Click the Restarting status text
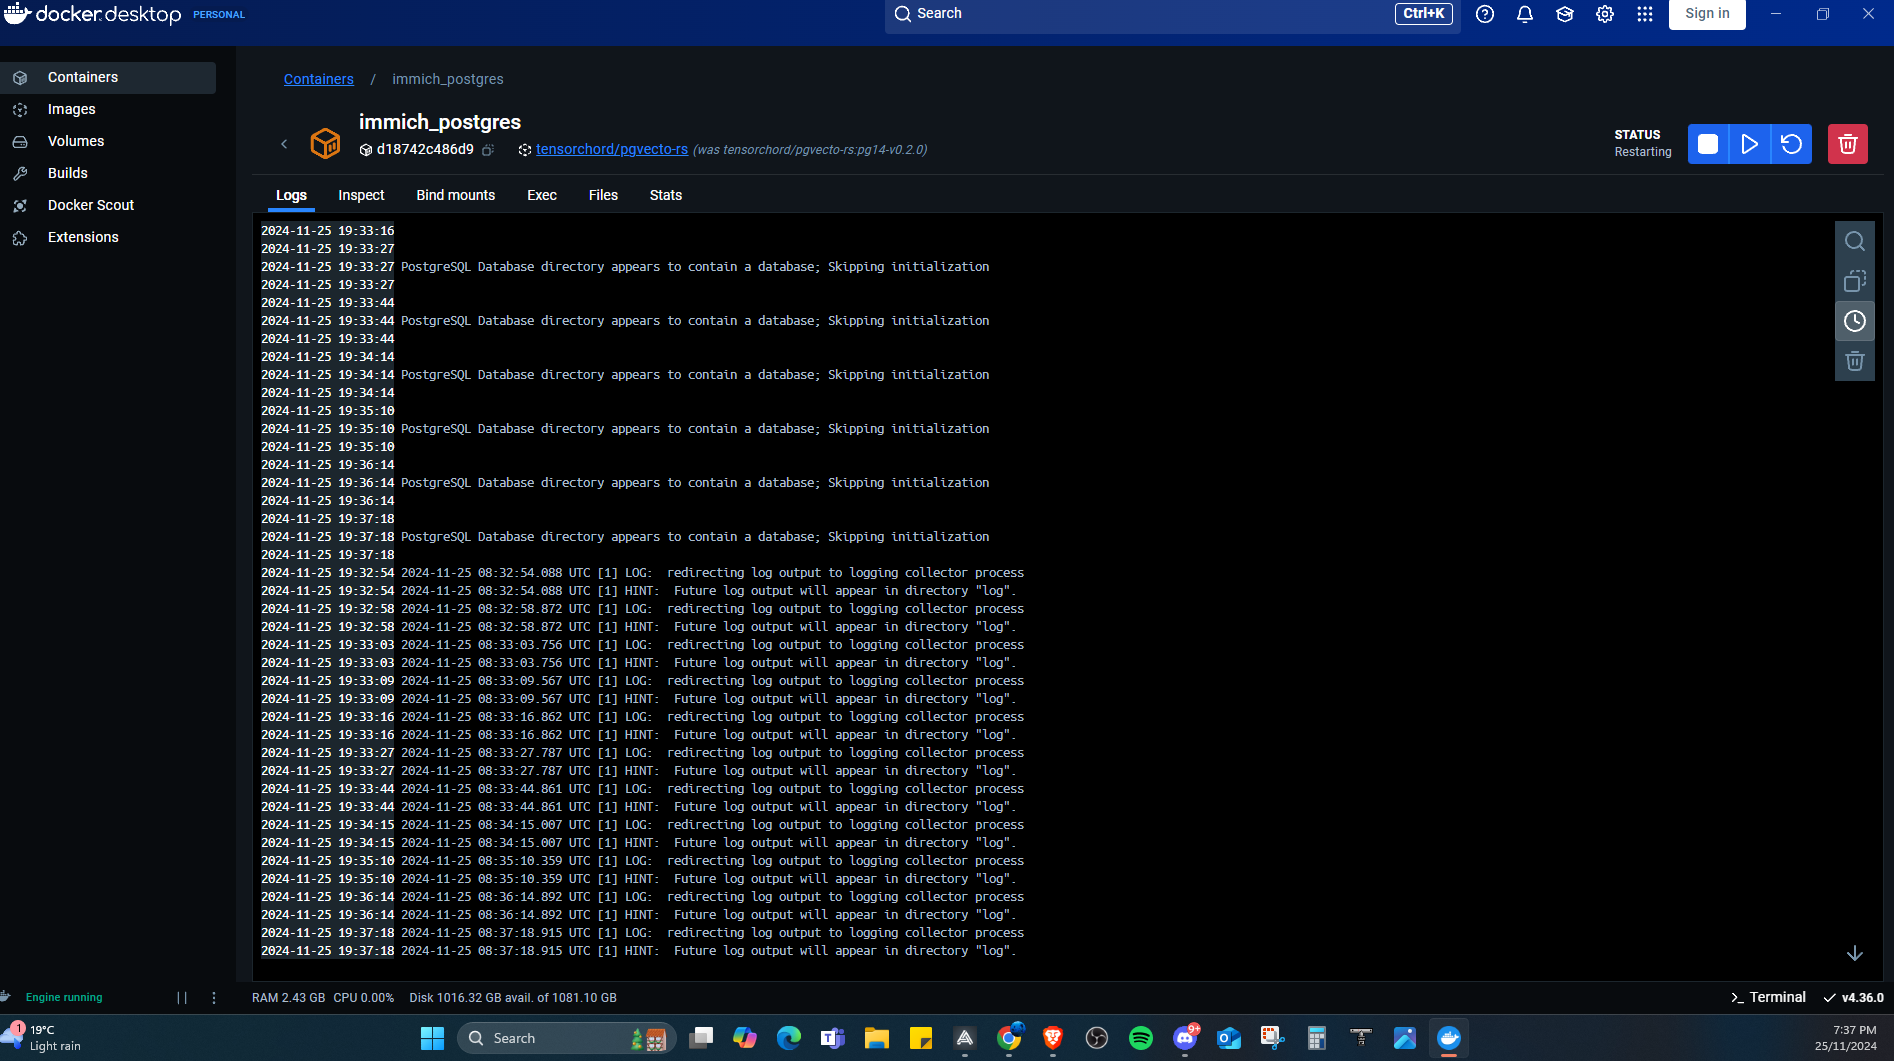This screenshot has height=1061, width=1894. 1643,152
